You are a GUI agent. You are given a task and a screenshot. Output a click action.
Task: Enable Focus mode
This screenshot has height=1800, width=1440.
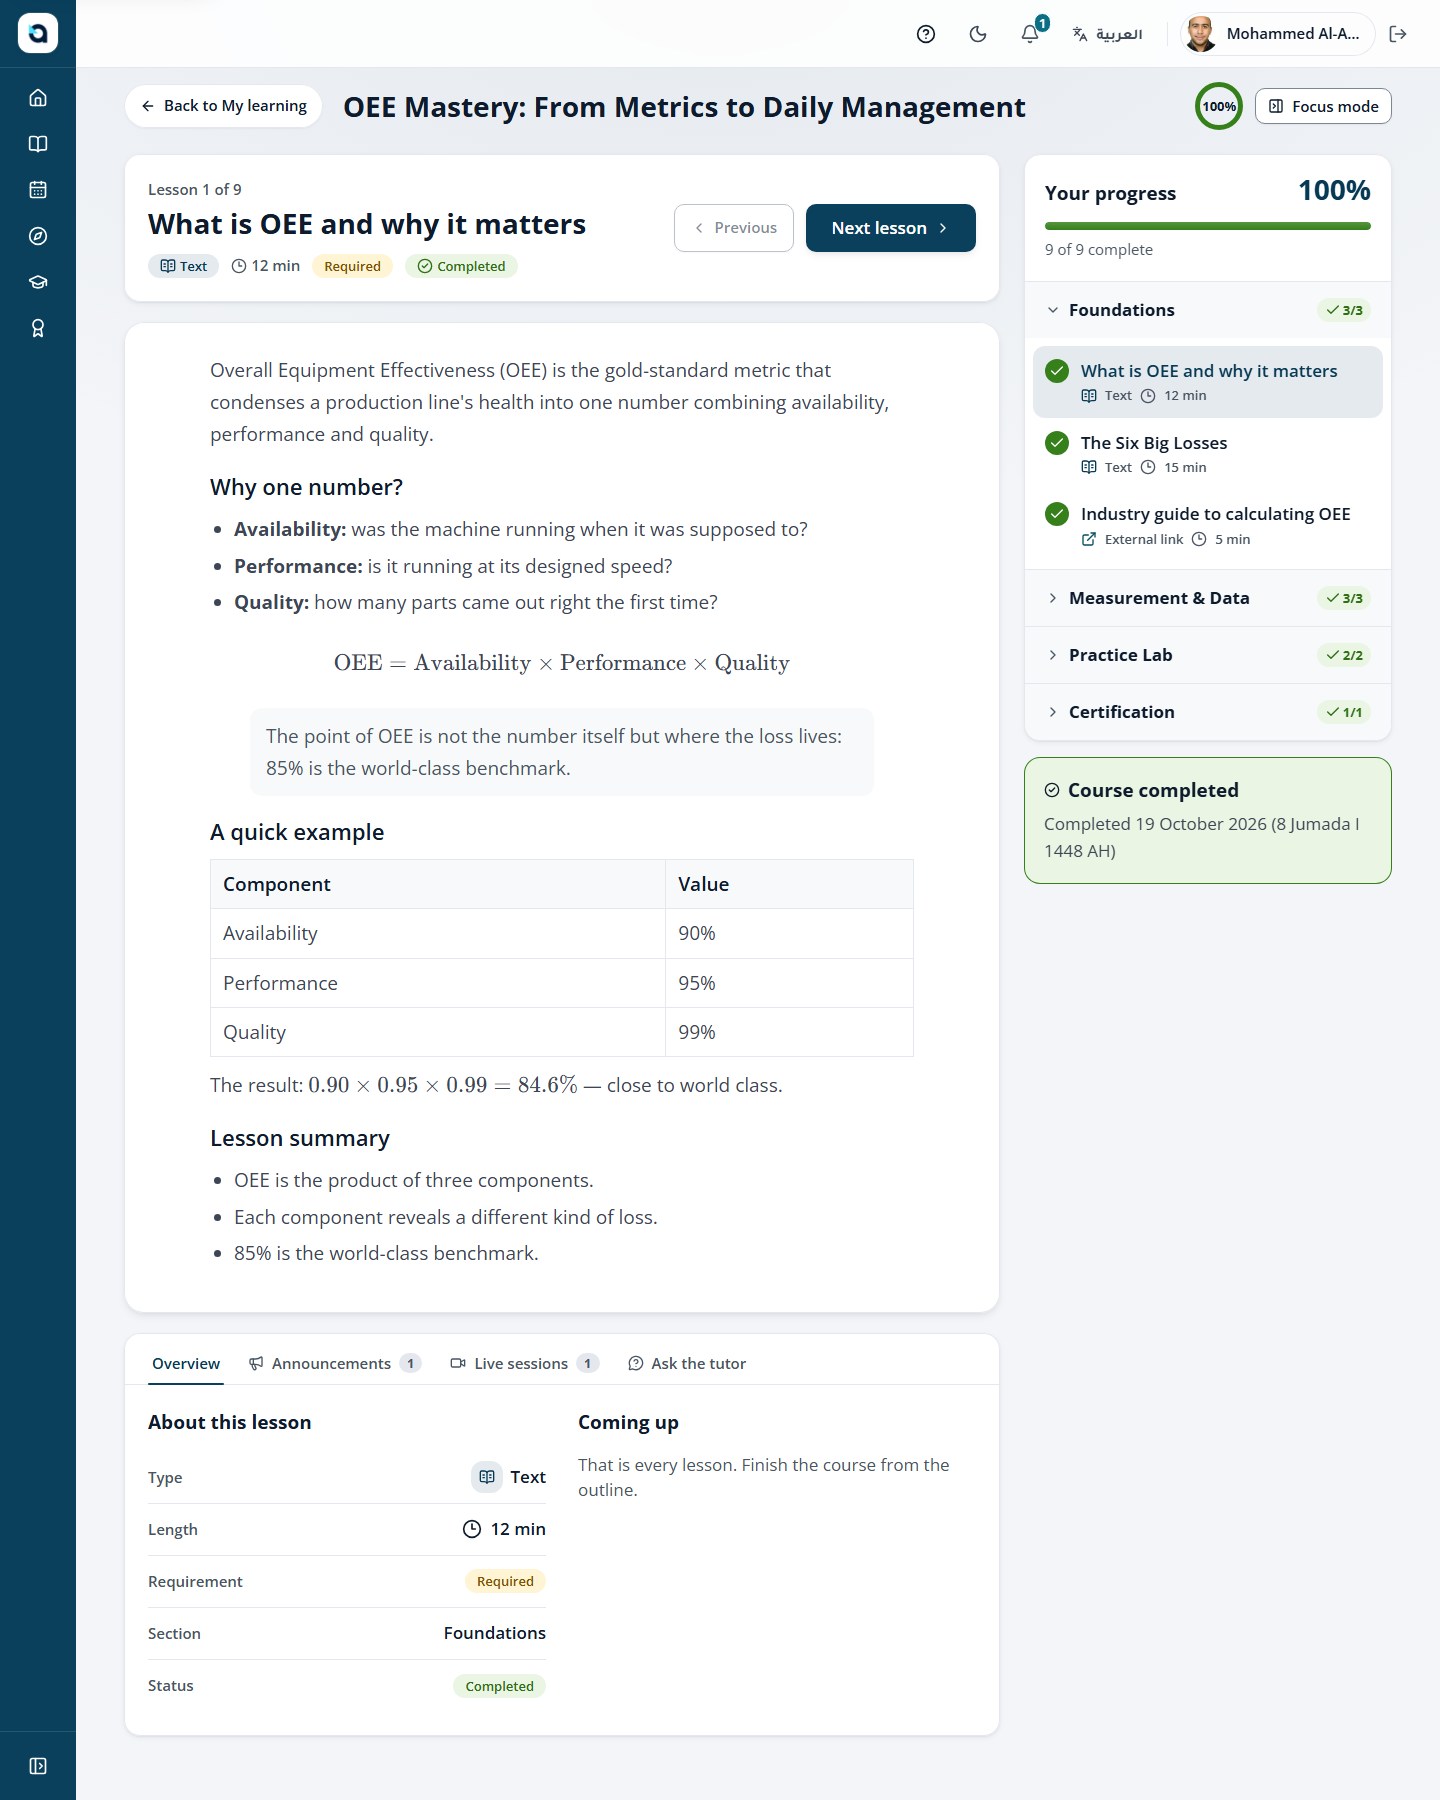(x=1323, y=106)
